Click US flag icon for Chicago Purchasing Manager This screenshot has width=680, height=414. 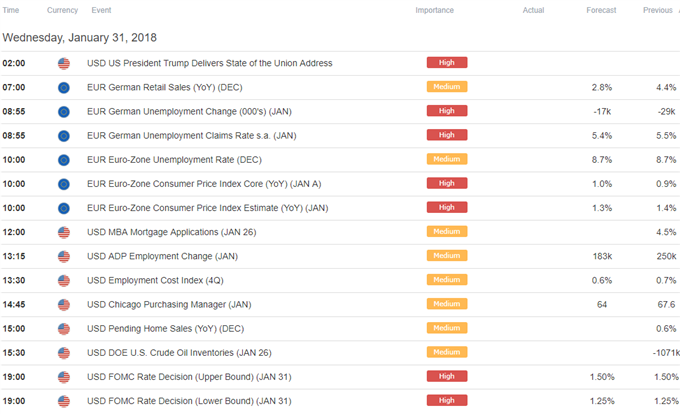click(x=64, y=305)
